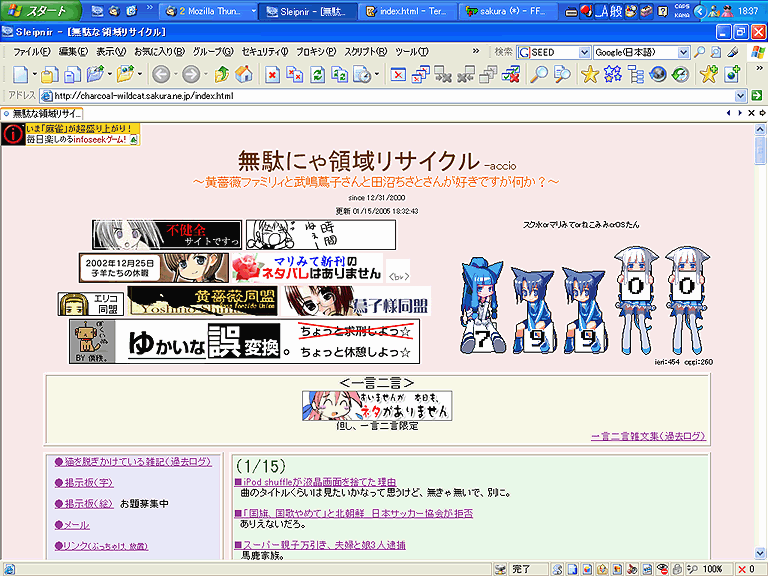The width and height of the screenshot is (768, 576).
Task: Click the red X stop loading icon
Action: pyautogui.click(x=272, y=74)
